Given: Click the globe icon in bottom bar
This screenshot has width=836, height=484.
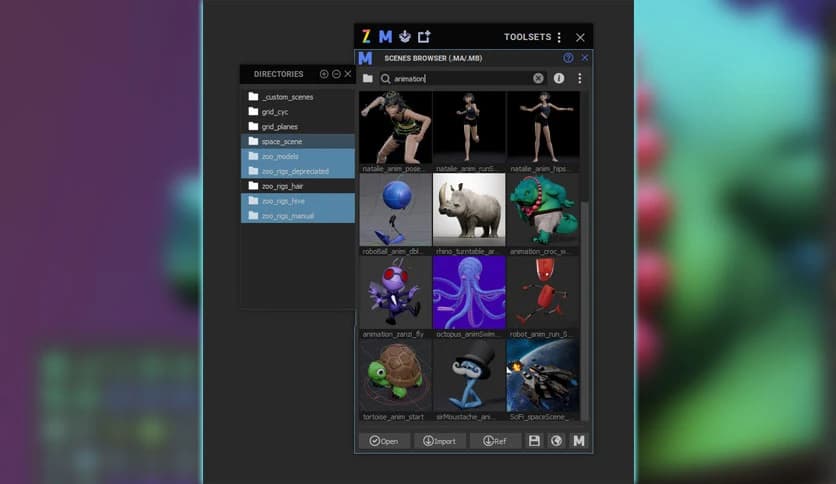Looking at the screenshot, I should pos(557,441).
